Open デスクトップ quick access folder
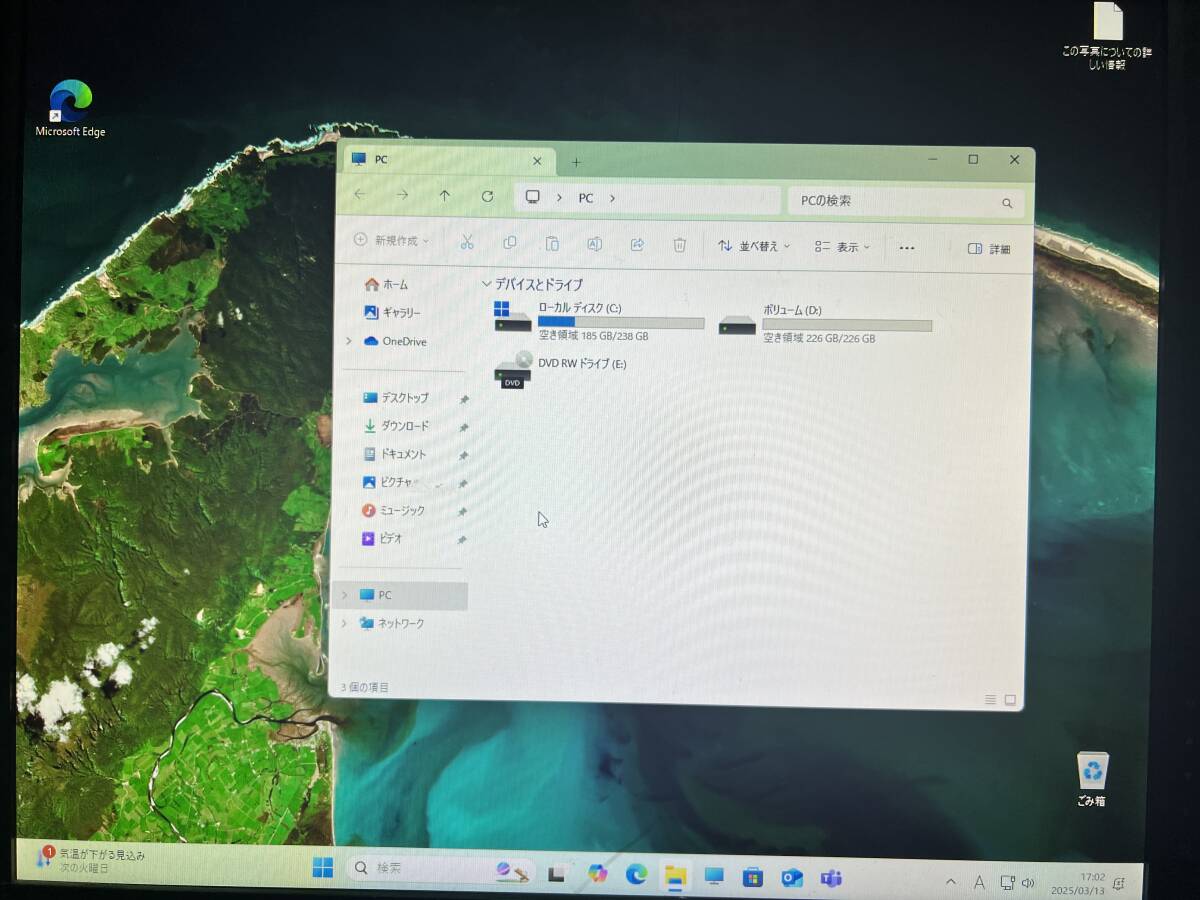This screenshot has height=900, width=1200. pyautogui.click(x=396, y=398)
